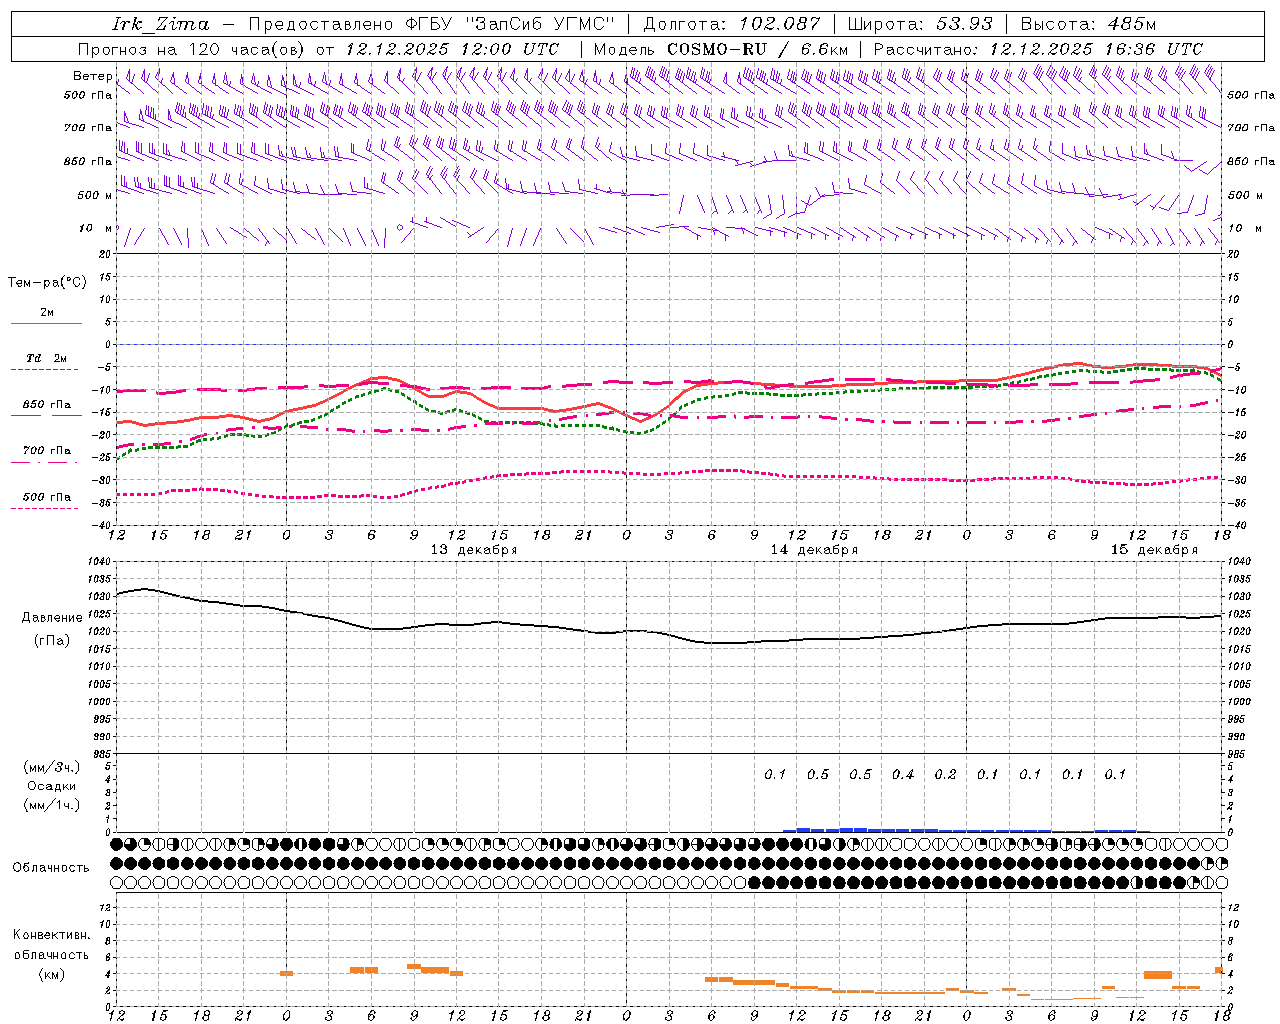This screenshot has height=1024, width=1280.
Task: Click the '15 декабря' date label
Action: coord(1154,550)
